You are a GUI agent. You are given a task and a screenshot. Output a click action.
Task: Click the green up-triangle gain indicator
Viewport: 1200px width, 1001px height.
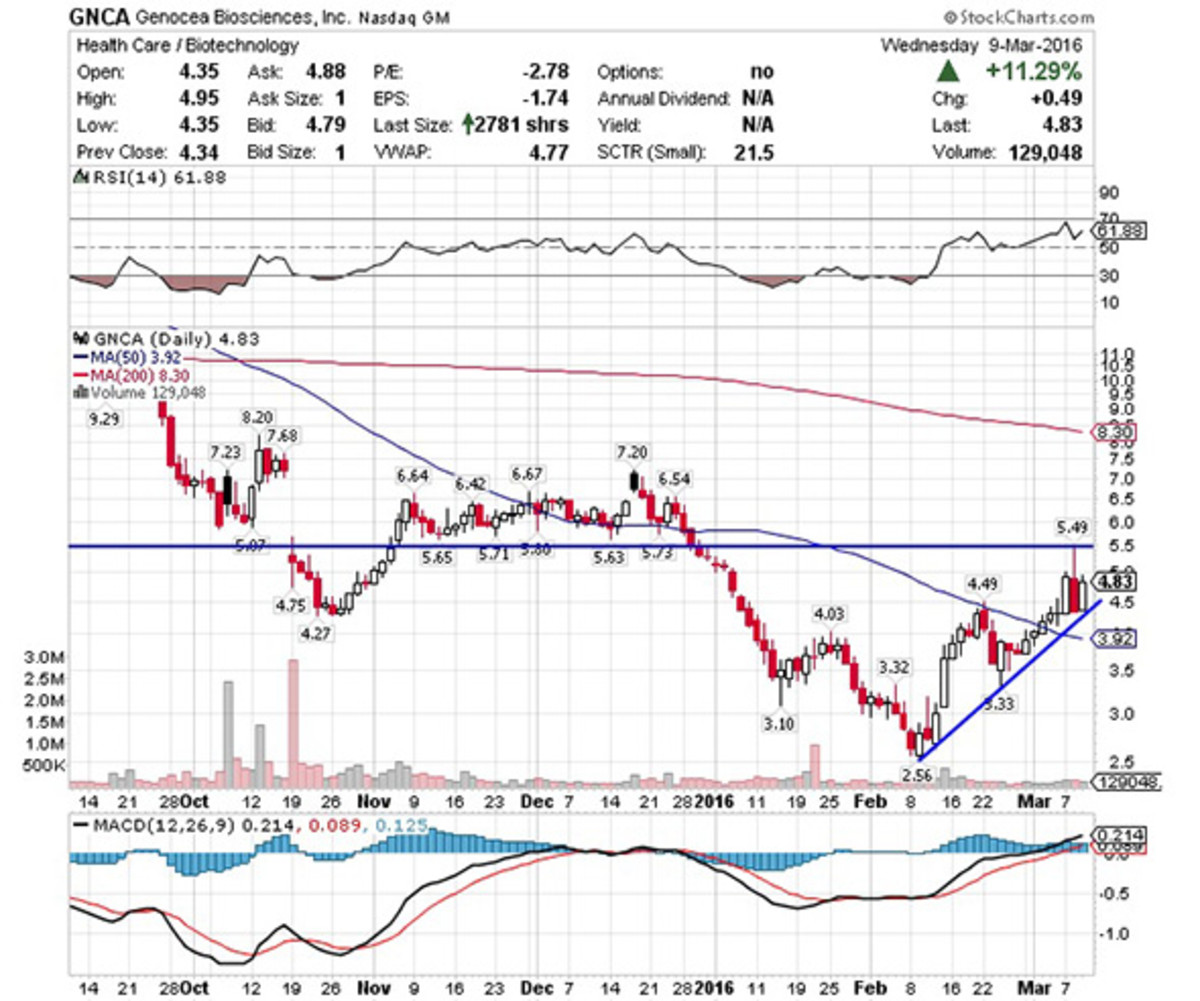click(949, 71)
